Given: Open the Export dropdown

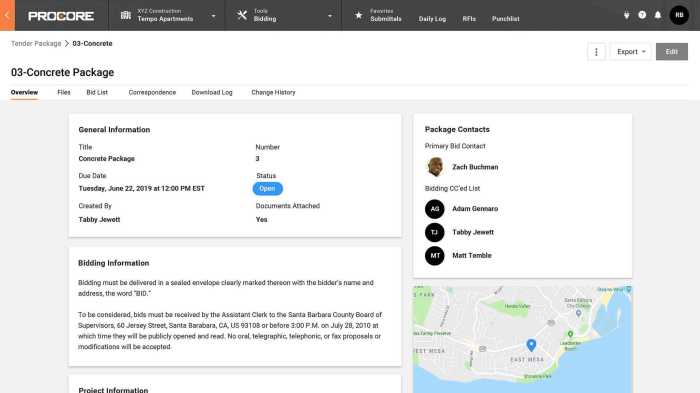Looking at the screenshot, I should (x=631, y=52).
